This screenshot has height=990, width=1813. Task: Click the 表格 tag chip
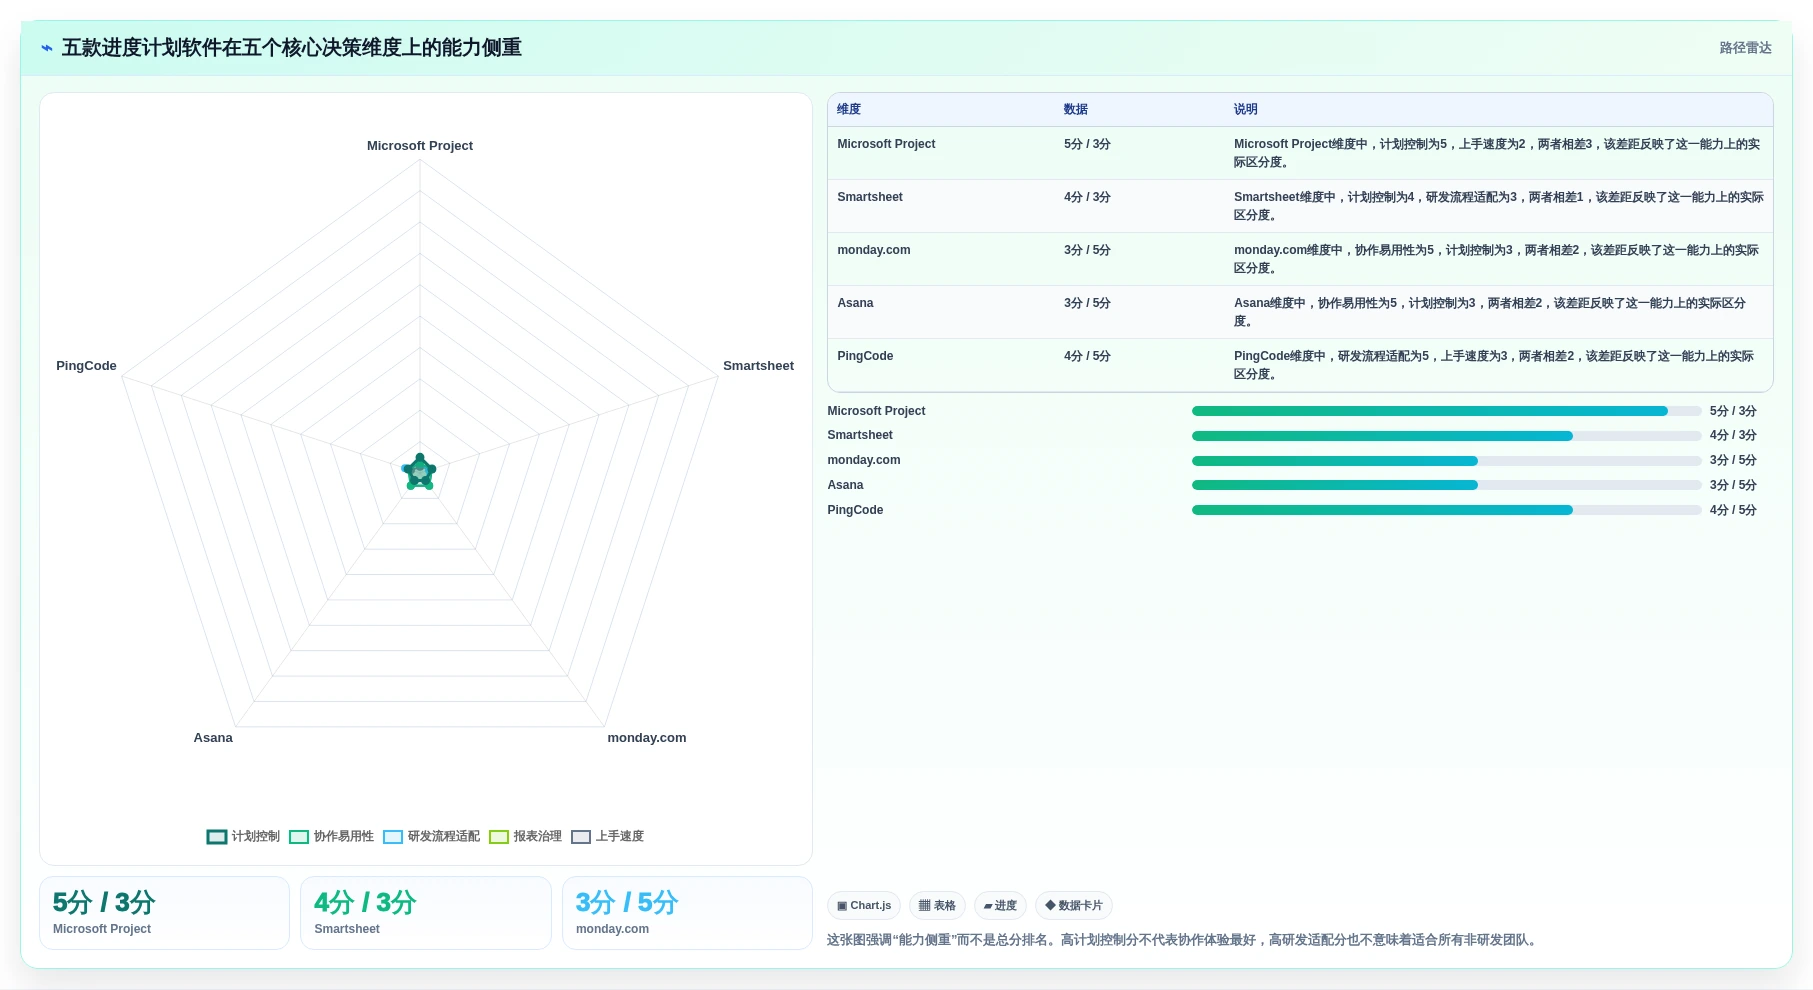(x=937, y=906)
